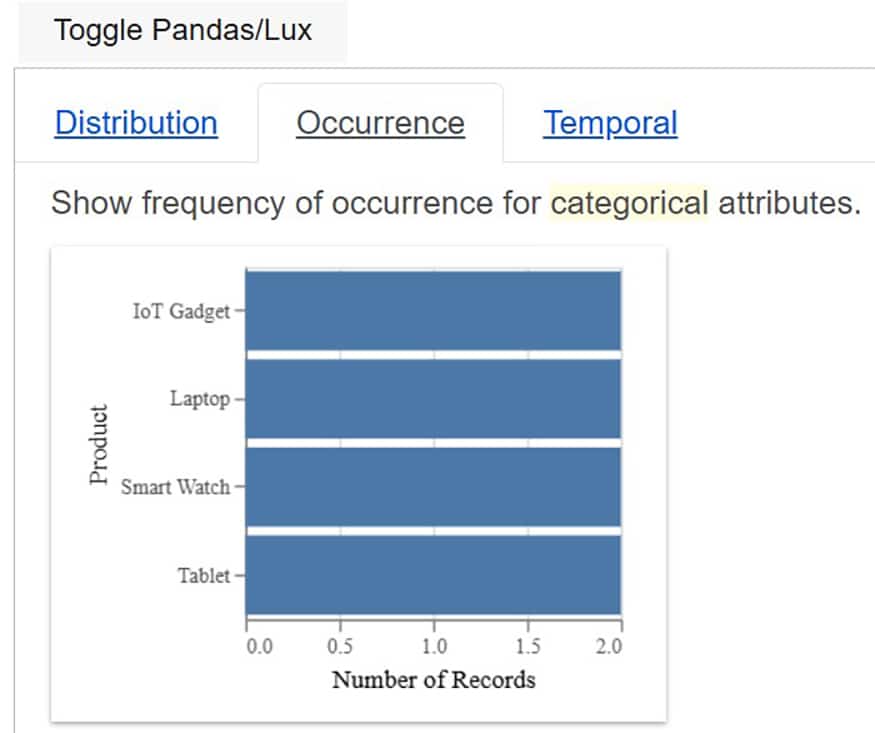Select the Occurrence tab
875x733 pixels.
[380, 123]
